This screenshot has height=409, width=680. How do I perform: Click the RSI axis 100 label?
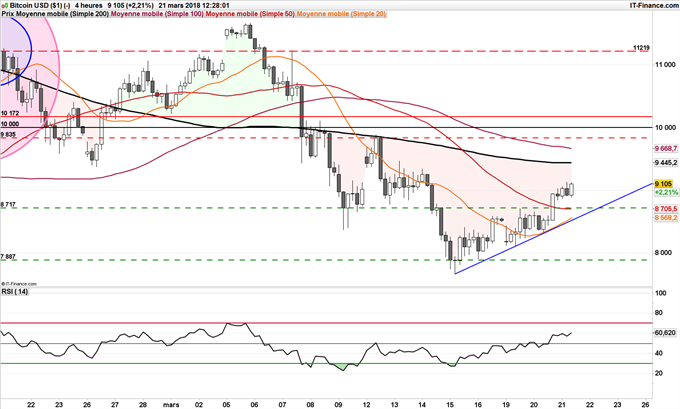coord(660,293)
